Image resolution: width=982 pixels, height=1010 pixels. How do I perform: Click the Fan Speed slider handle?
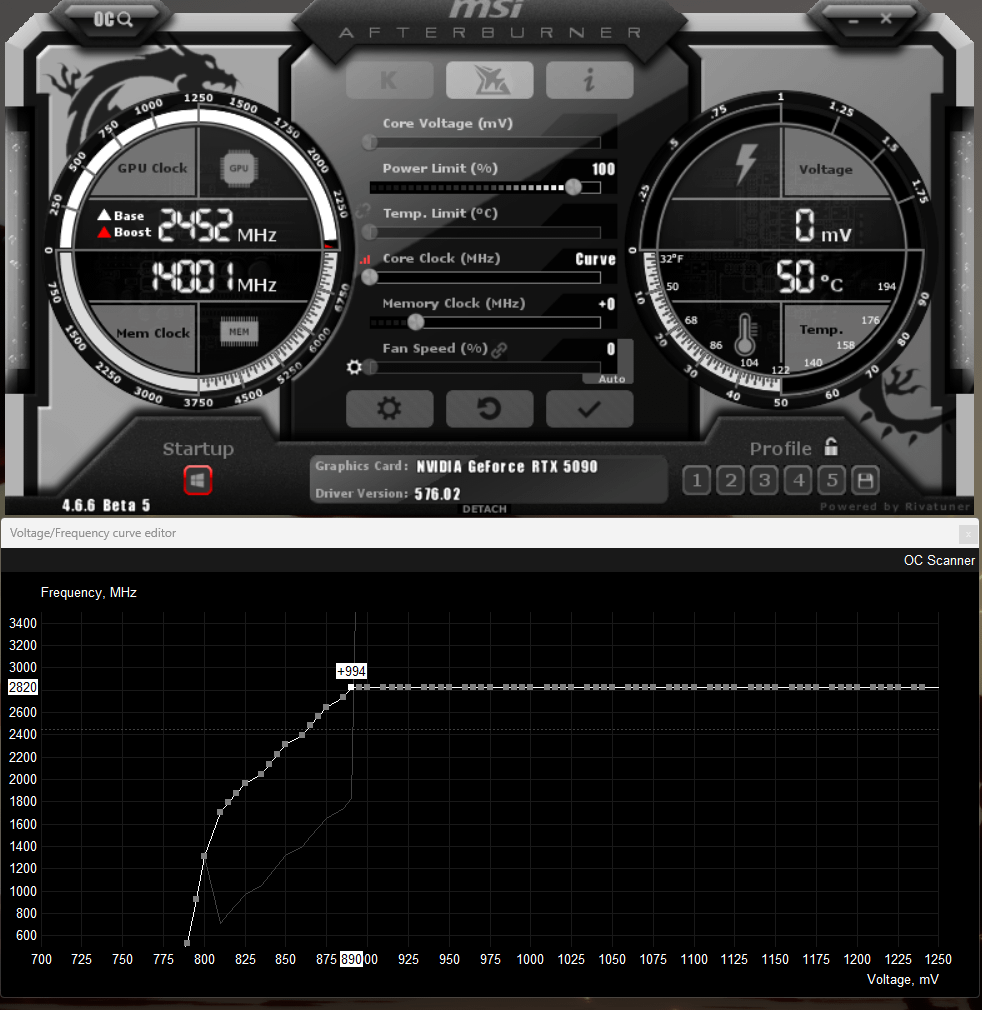(x=370, y=367)
